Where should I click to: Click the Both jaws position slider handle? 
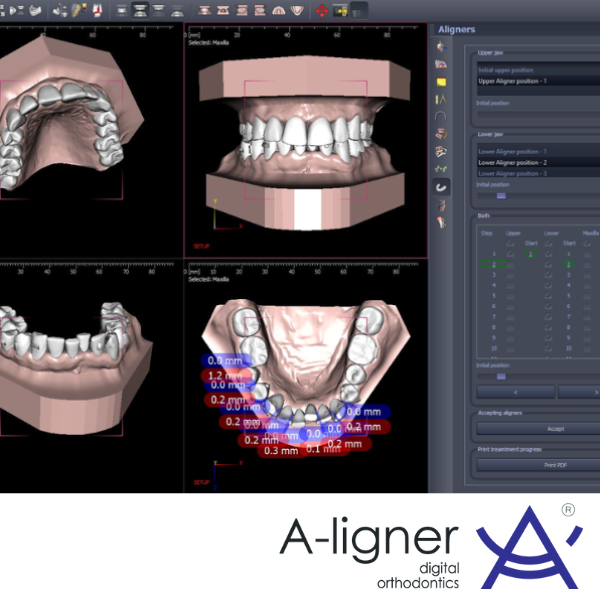(501, 377)
